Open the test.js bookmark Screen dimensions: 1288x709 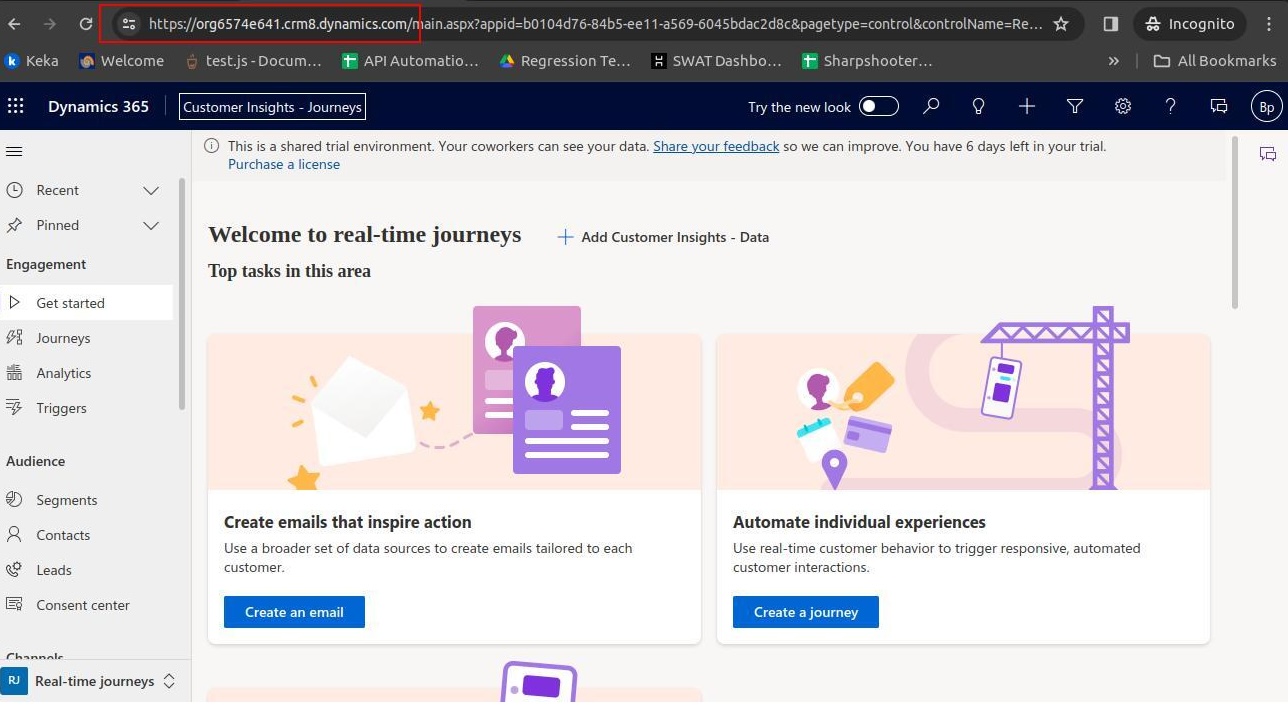pyautogui.click(x=253, y=61)
